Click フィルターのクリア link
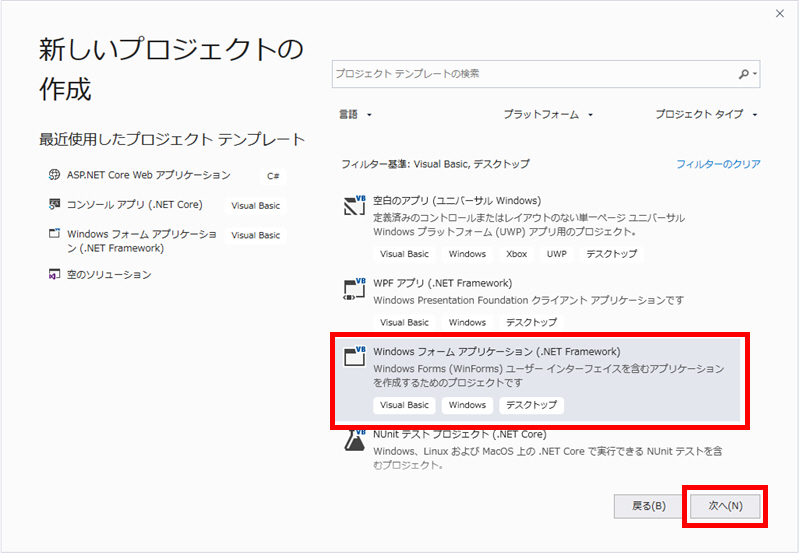Viewport: 800px width, 555px height. pos(718,164)
